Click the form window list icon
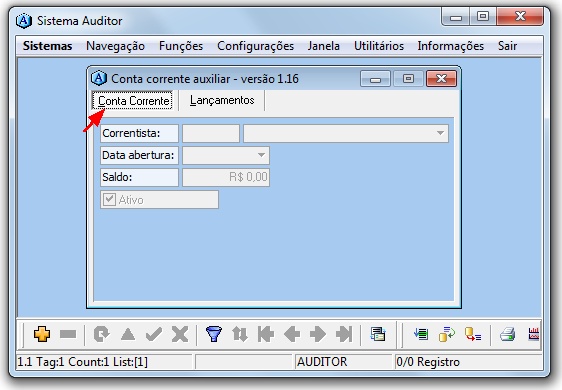562x390 pixels. [378, 334]
